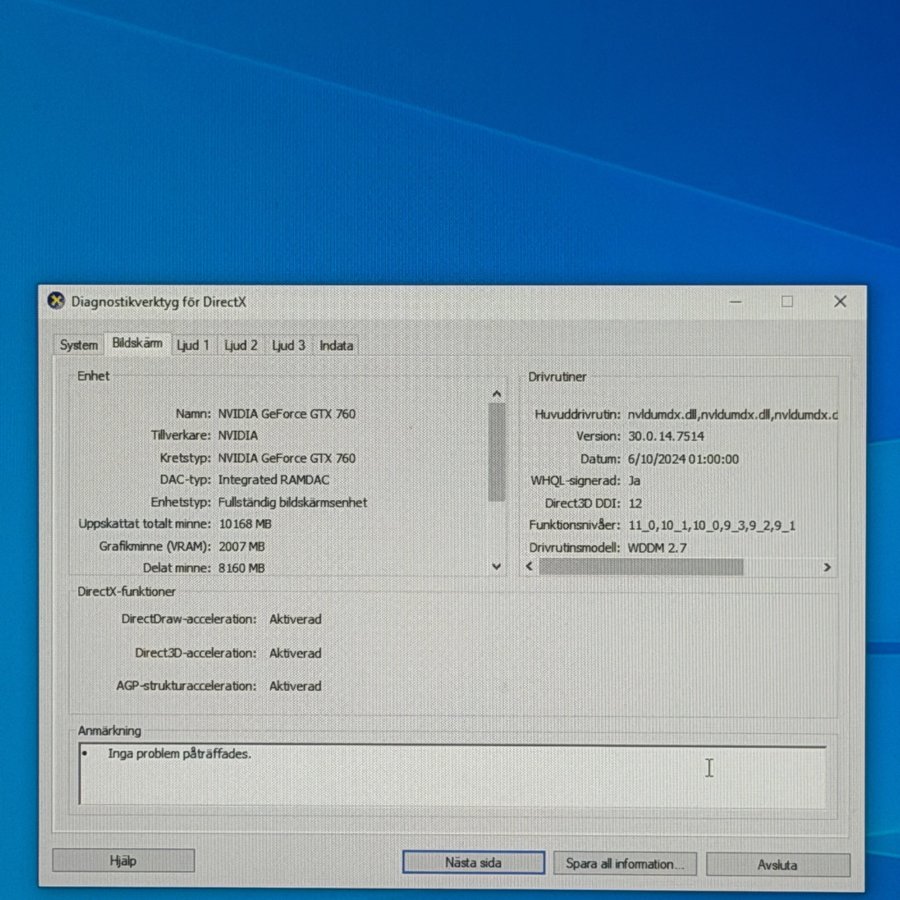Open the Indata tab
900x900 pixels.
[x=336, y=345]
